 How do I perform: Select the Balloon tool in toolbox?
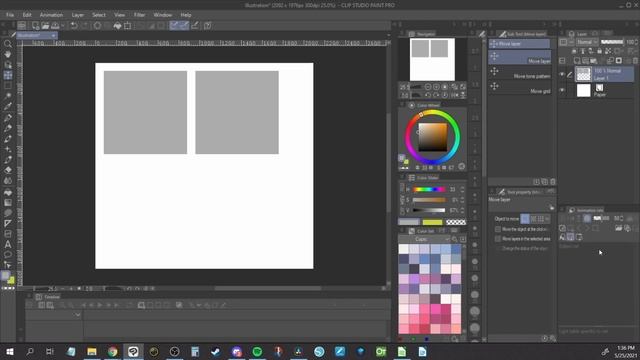[7, 255]
